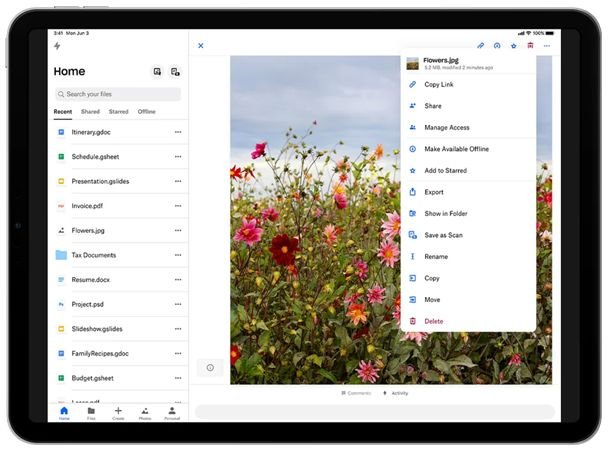
Task: Choose Move from the menu
Action: pyautogui.click(x=468, y=300)
